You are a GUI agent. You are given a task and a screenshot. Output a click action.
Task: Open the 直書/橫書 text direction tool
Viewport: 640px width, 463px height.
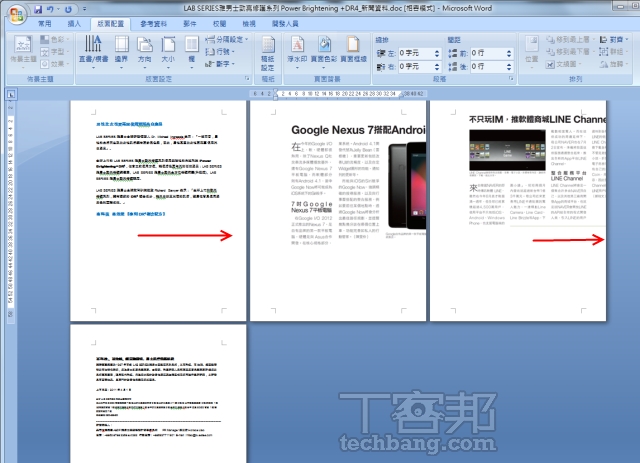point(93,50)
